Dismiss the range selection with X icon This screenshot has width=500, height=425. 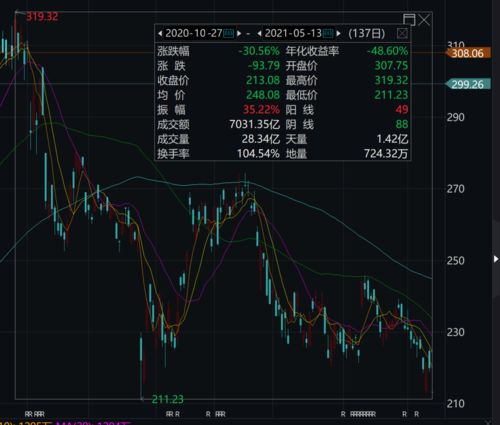coord(424,20)
